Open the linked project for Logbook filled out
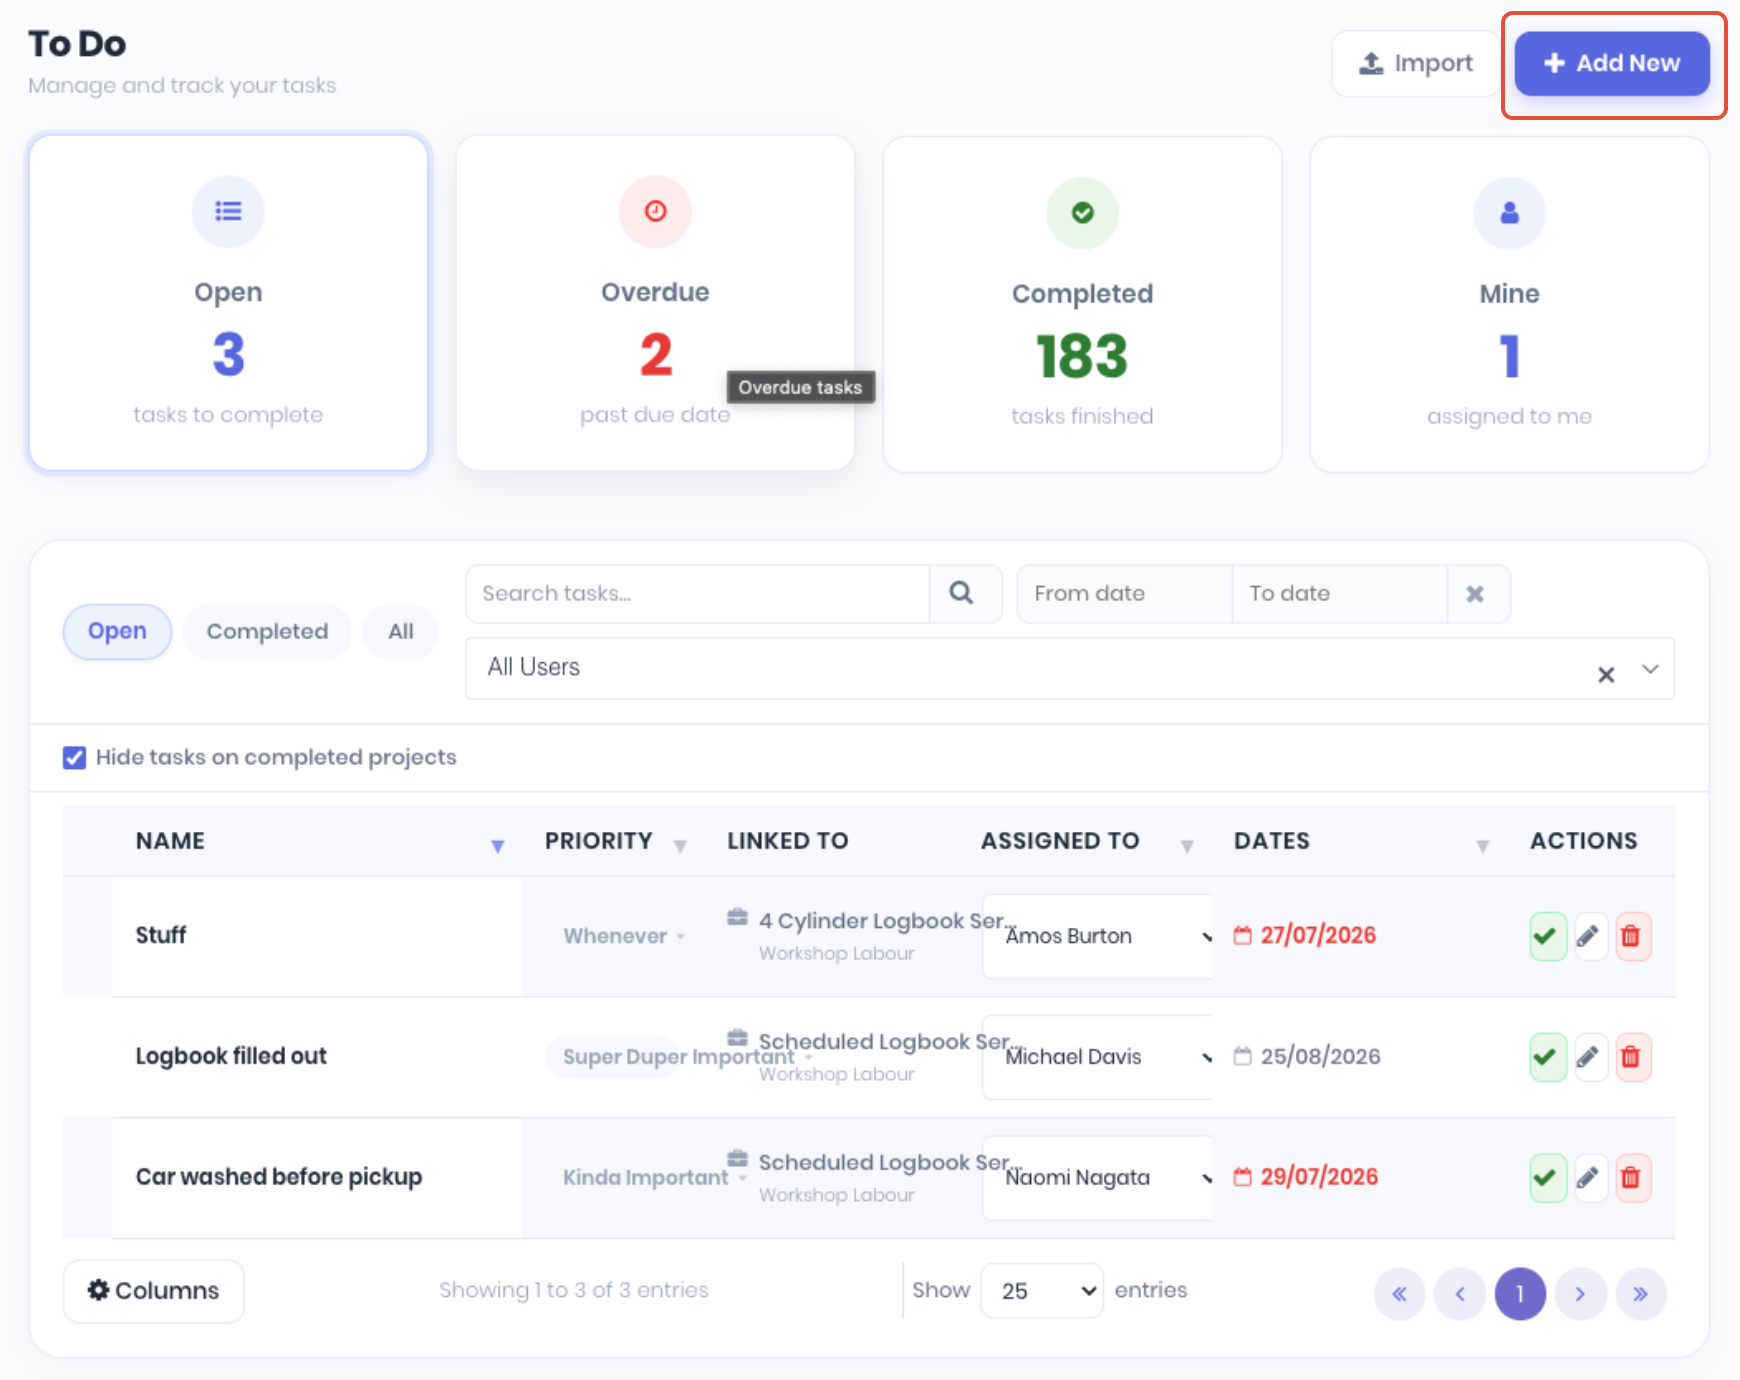Viewport: 1740px width, 1380px height. click(890, 1042)
